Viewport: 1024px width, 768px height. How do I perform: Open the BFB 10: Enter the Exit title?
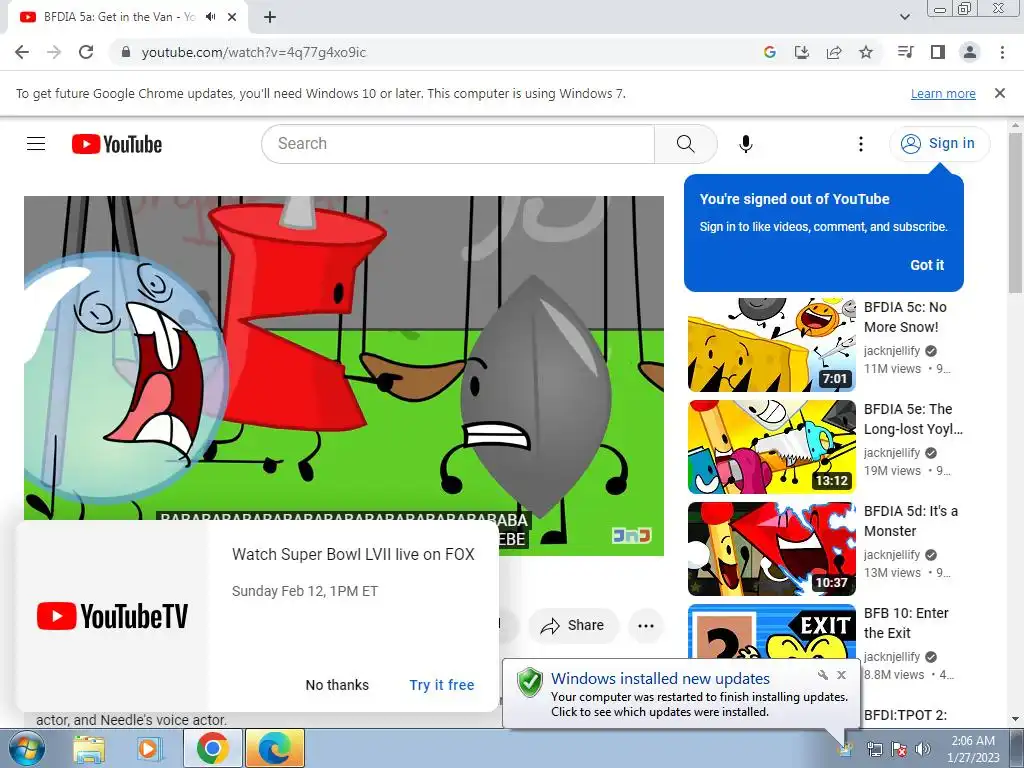pos(906,623)
